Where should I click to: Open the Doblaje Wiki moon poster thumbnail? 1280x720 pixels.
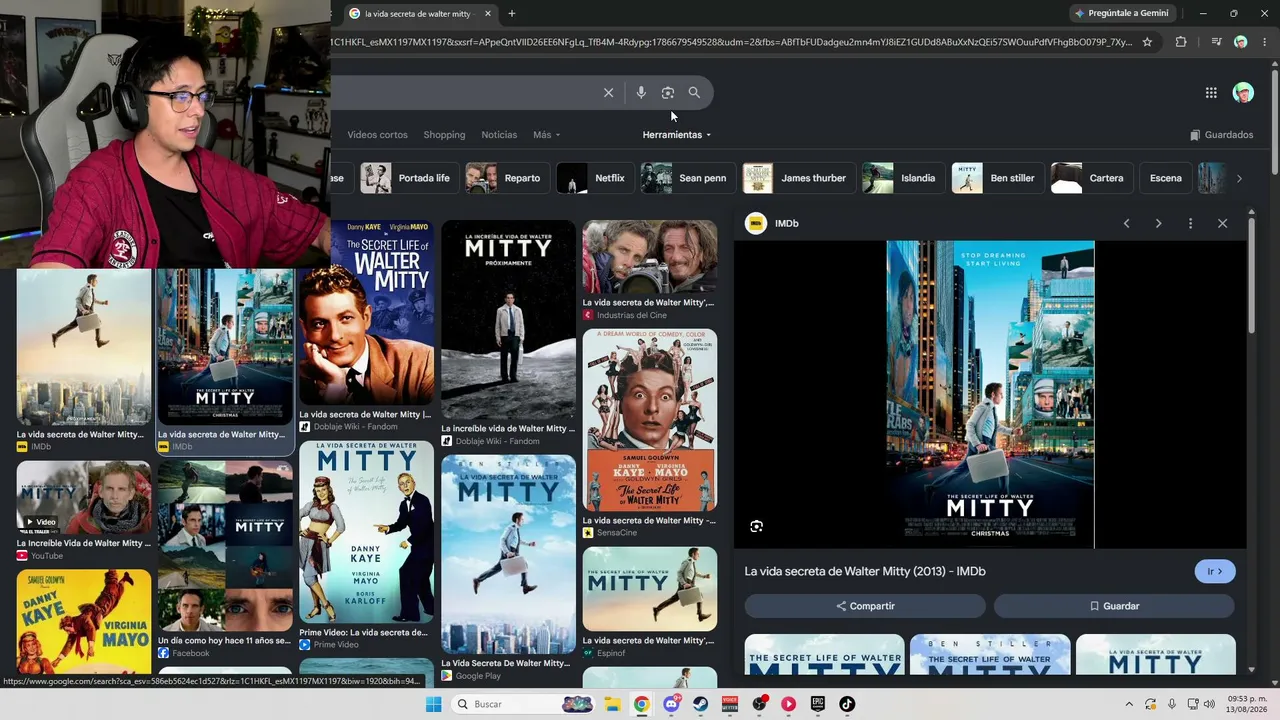[508, 320]
